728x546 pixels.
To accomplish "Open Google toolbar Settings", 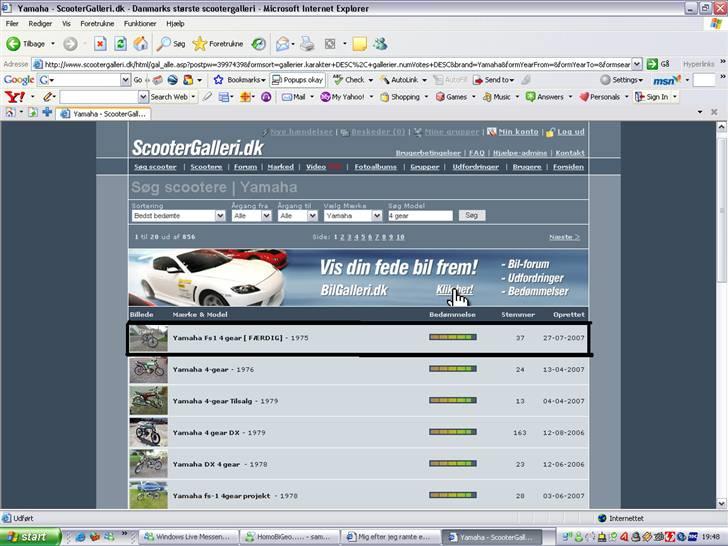I will tap(622, 80).
